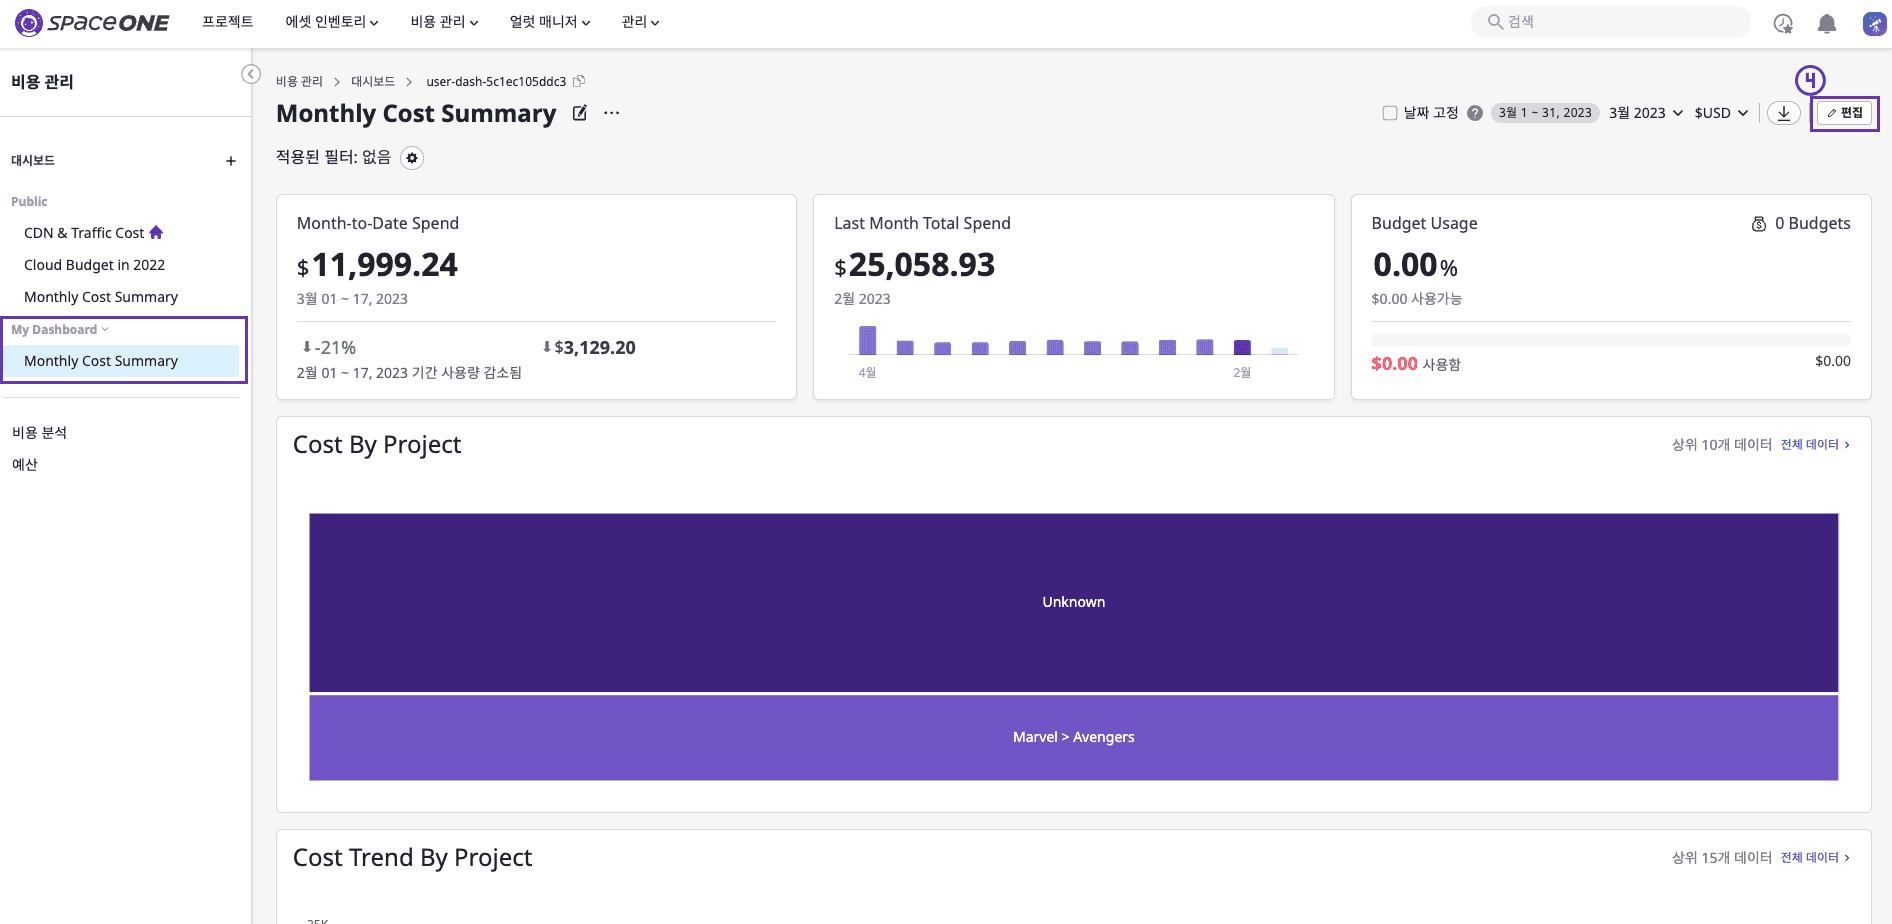Image resolution: width=1892 pixels, height=924 pixels.
Task: Click the date badge 3월 1 ~ 31, 2023
Action: (1545, 113)
